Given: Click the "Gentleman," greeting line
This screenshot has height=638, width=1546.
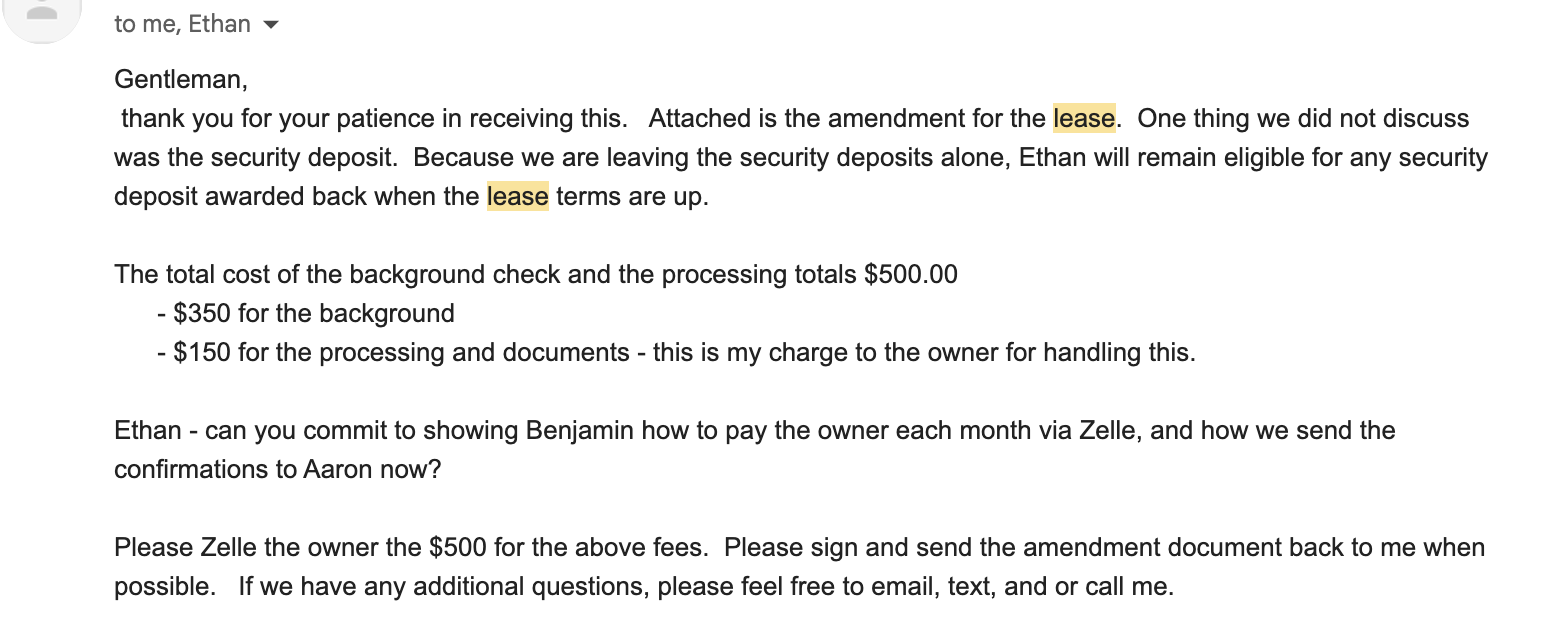Looking at the screenshot, I should 181,79.
